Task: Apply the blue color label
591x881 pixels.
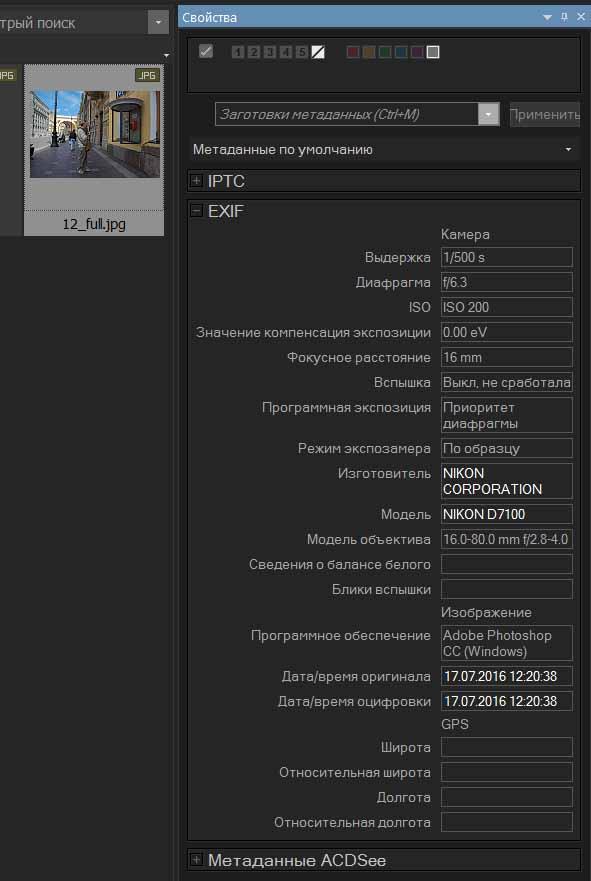Action: pos(401,52)
